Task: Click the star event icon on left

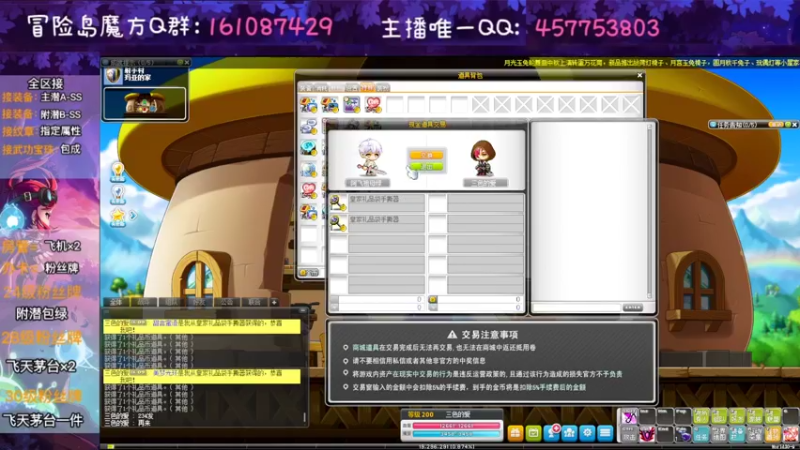Action: point(118,217)
